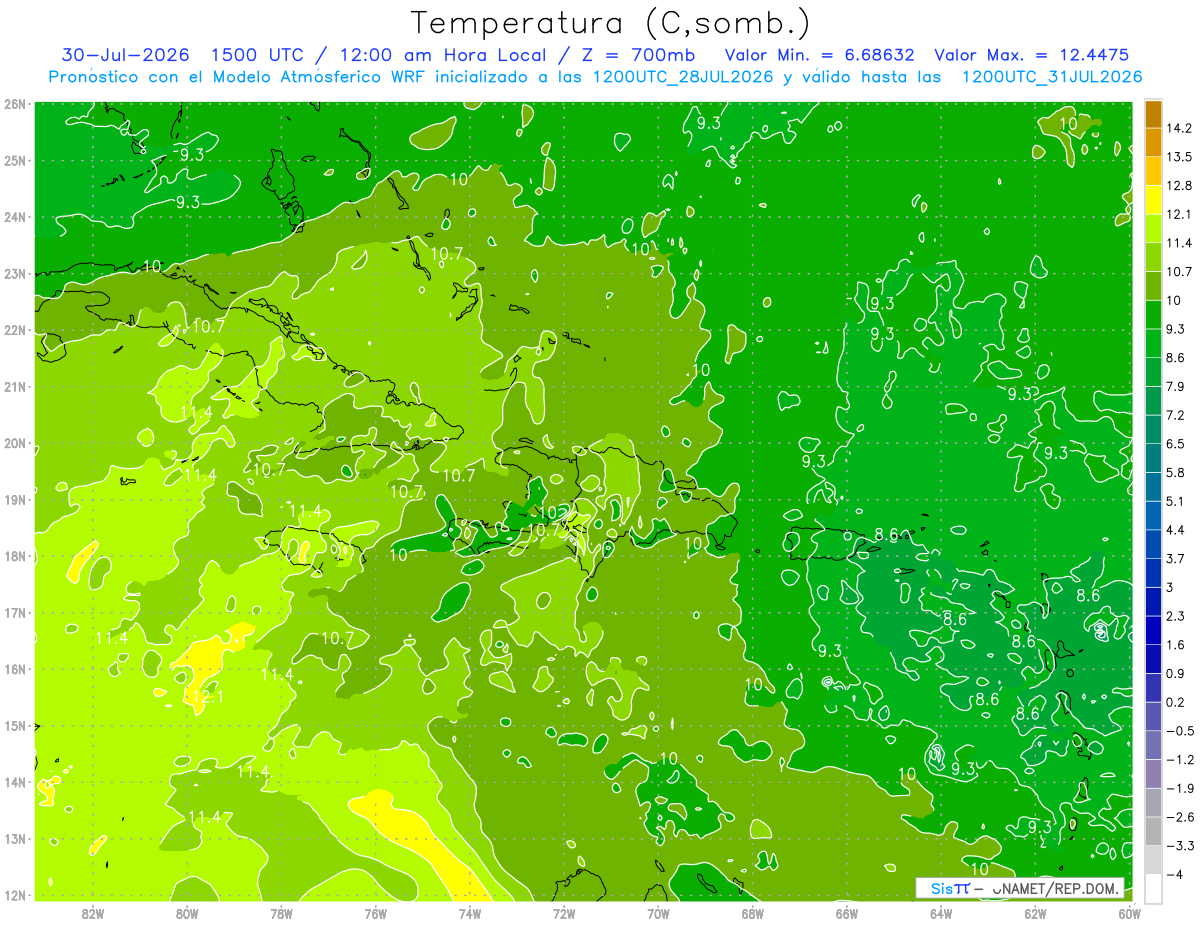Click legend swatch between 8.6 and 9.3
The image size is (1200, 927).
click(x=1153, y=342)
